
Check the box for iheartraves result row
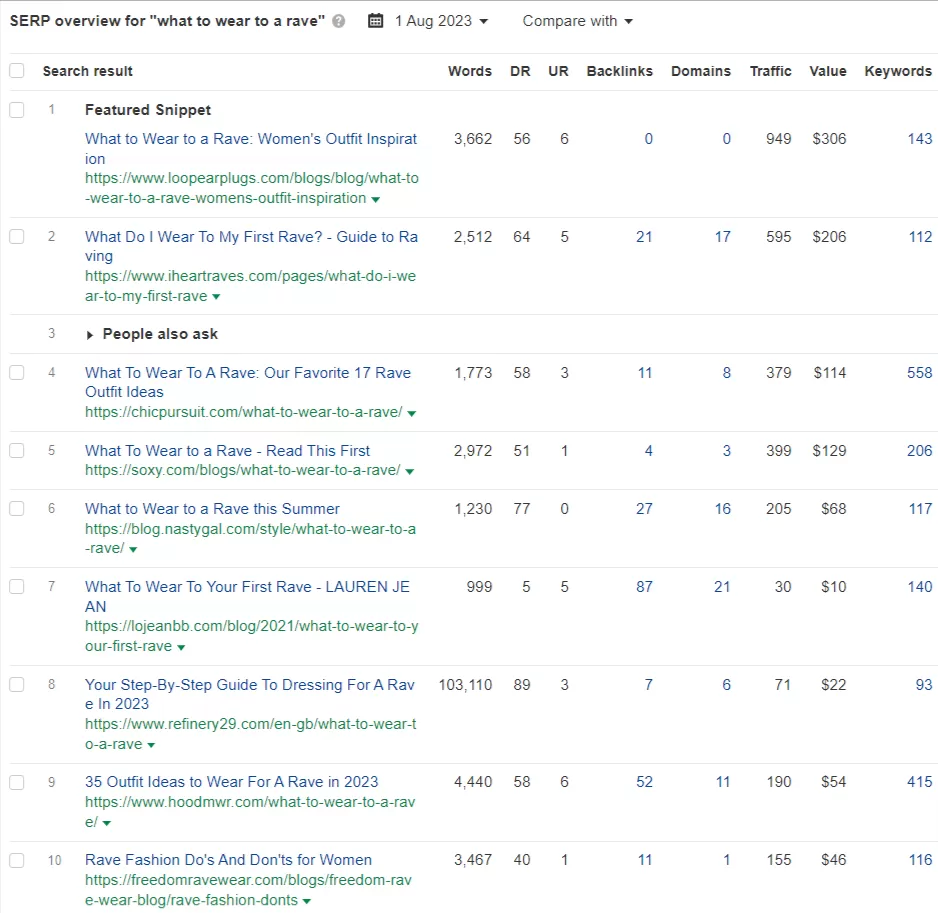coord(17,236)
